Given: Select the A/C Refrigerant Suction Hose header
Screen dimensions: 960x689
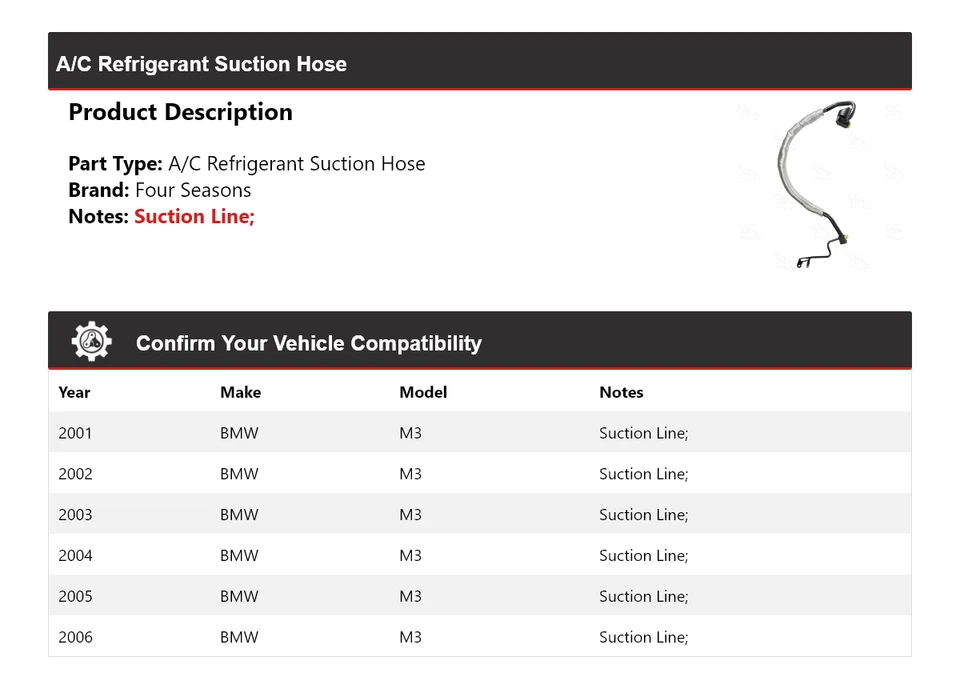Looking at the screenshot, I should coord(201,64).
